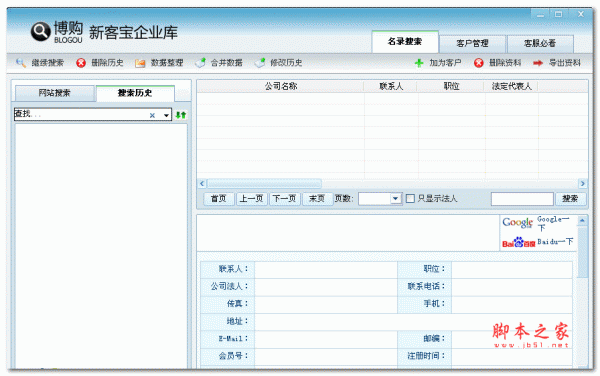
Task: Click the green sort arrows icon
Action: [181, 115]
